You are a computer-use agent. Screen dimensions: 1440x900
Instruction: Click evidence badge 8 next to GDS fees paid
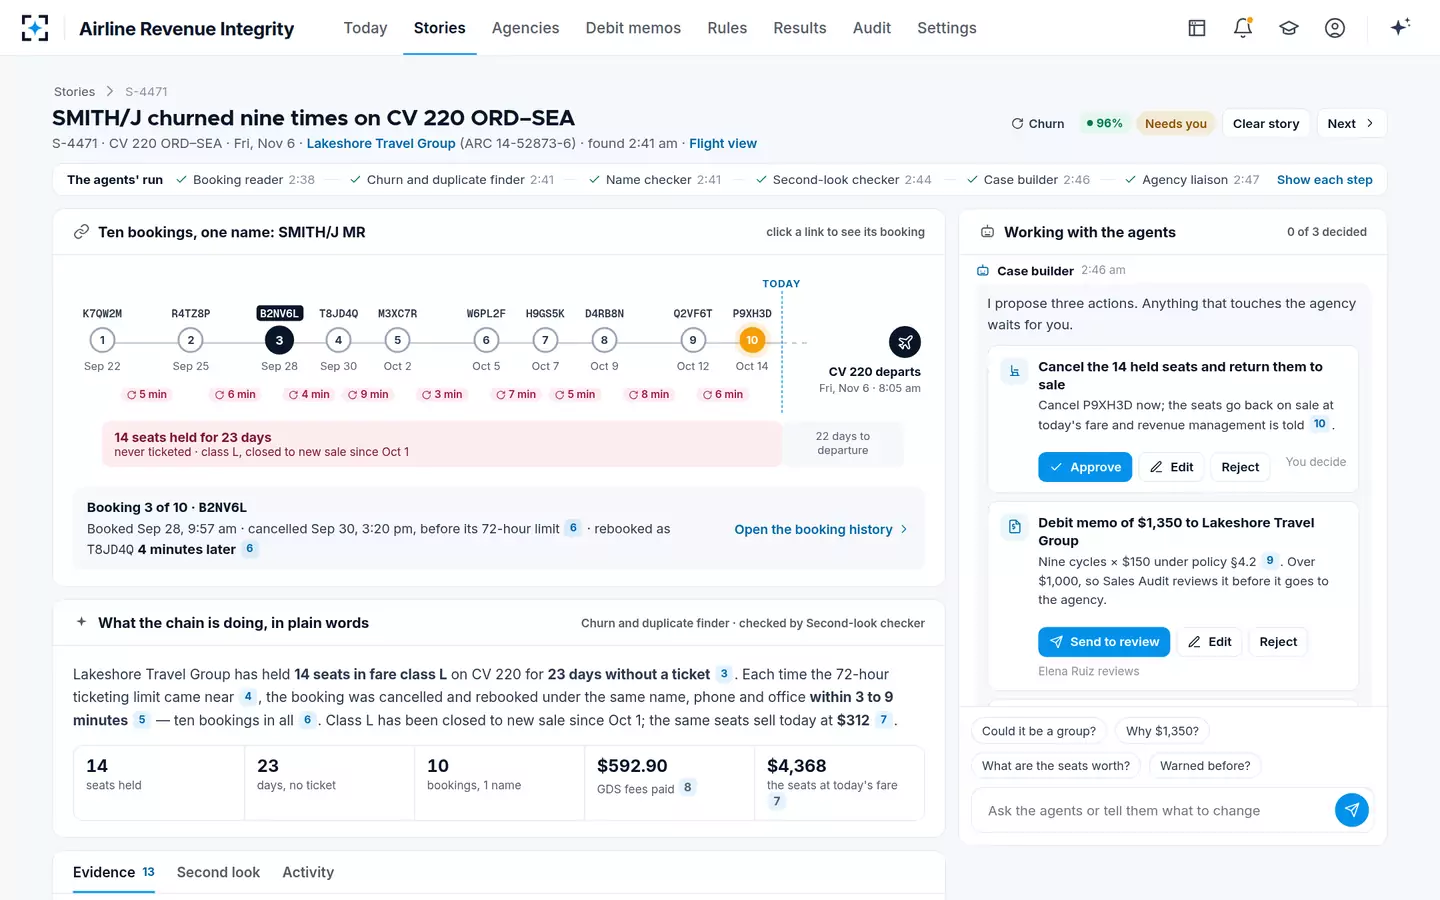point(688,788)
